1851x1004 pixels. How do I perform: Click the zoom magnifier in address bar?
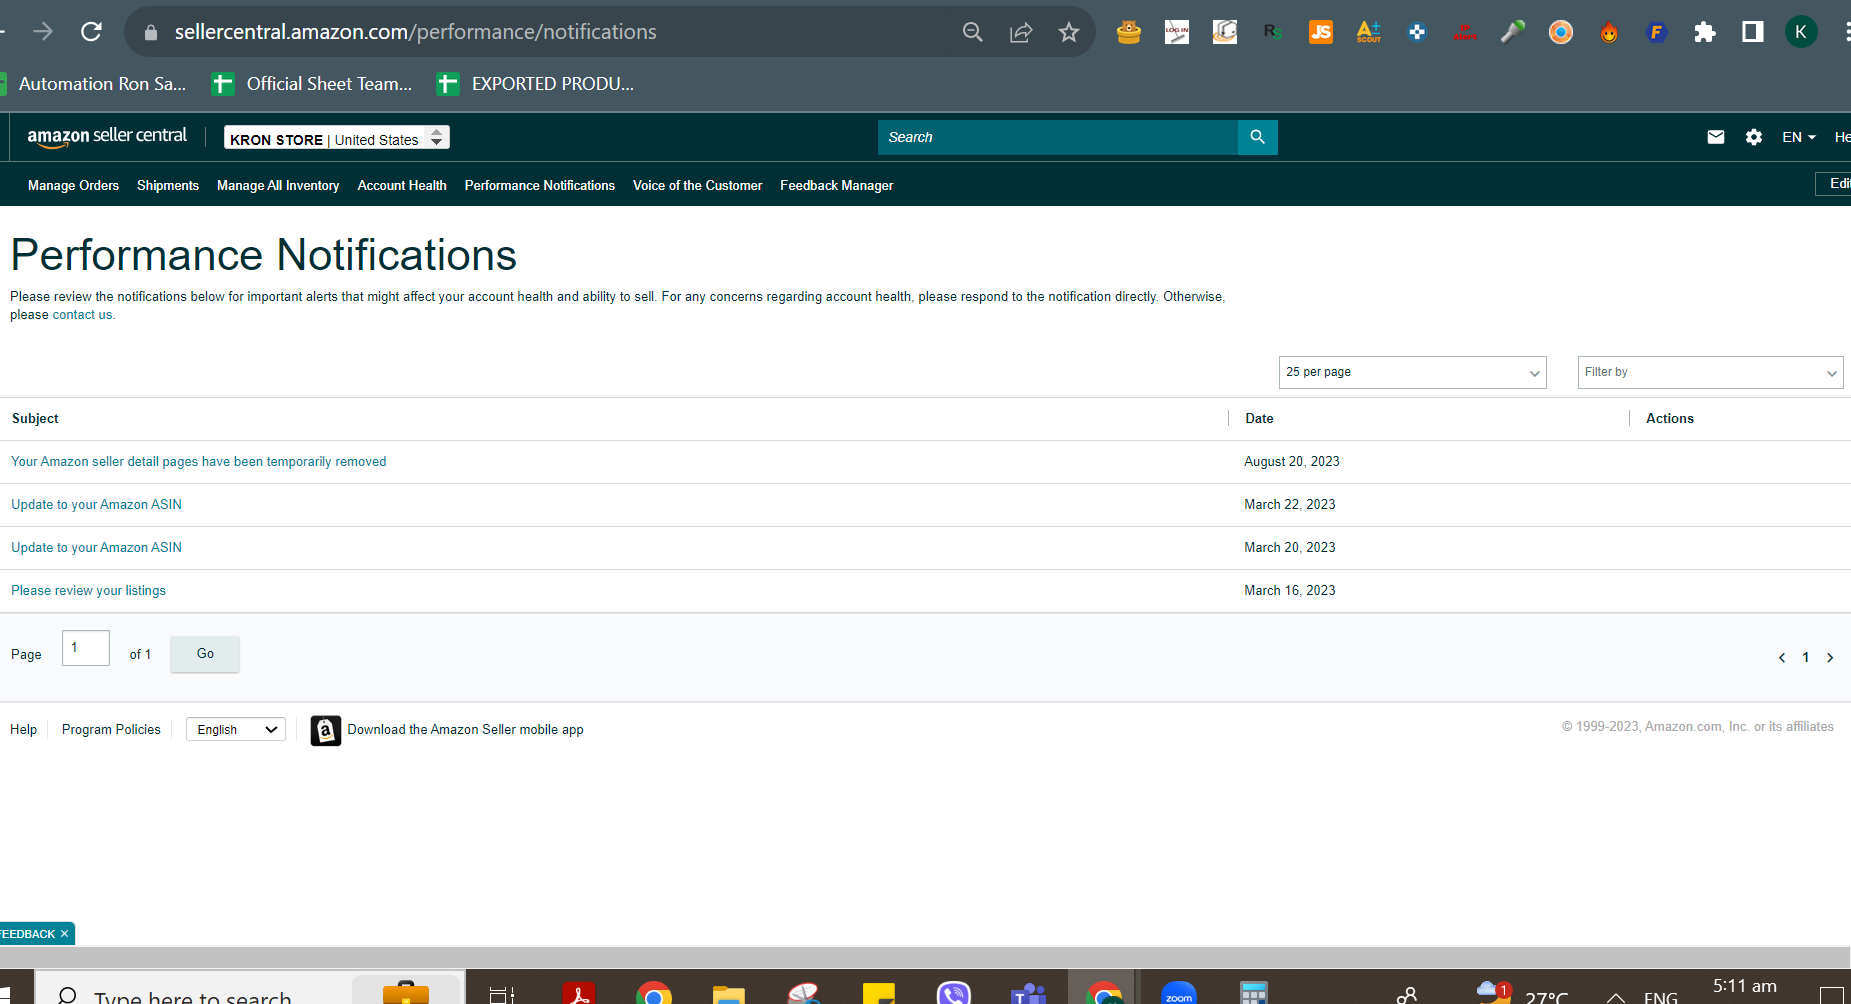pyautogui.click(x=972, y=32)
